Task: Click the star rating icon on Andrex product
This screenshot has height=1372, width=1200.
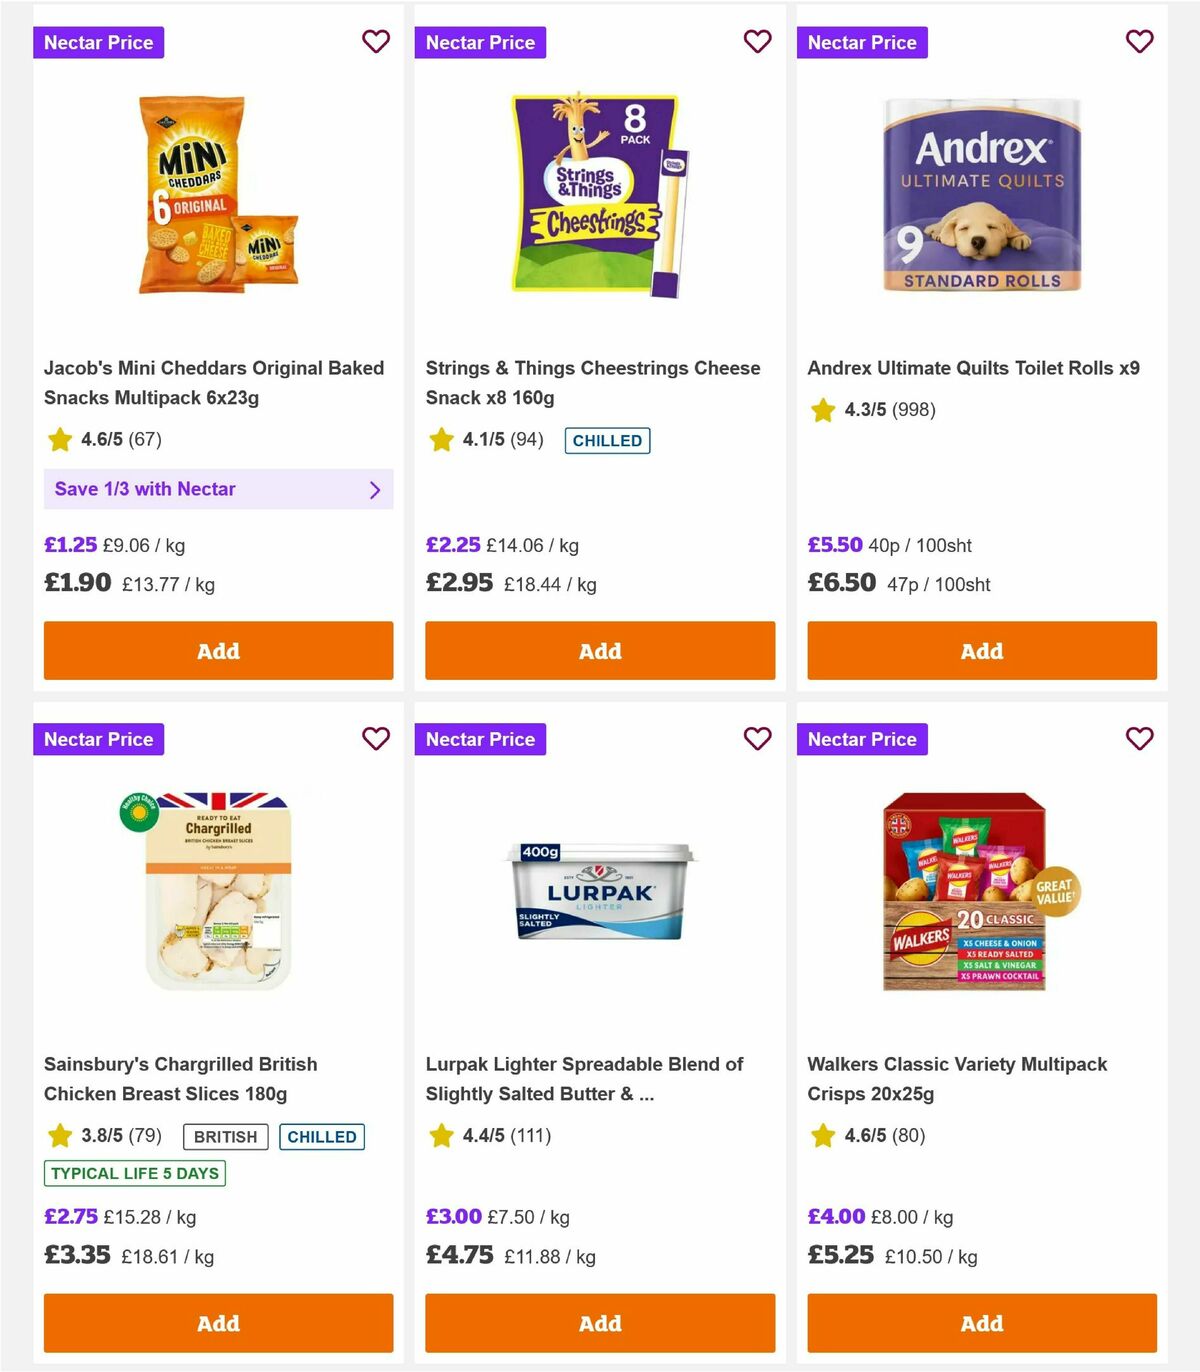Action: [822, 409]
